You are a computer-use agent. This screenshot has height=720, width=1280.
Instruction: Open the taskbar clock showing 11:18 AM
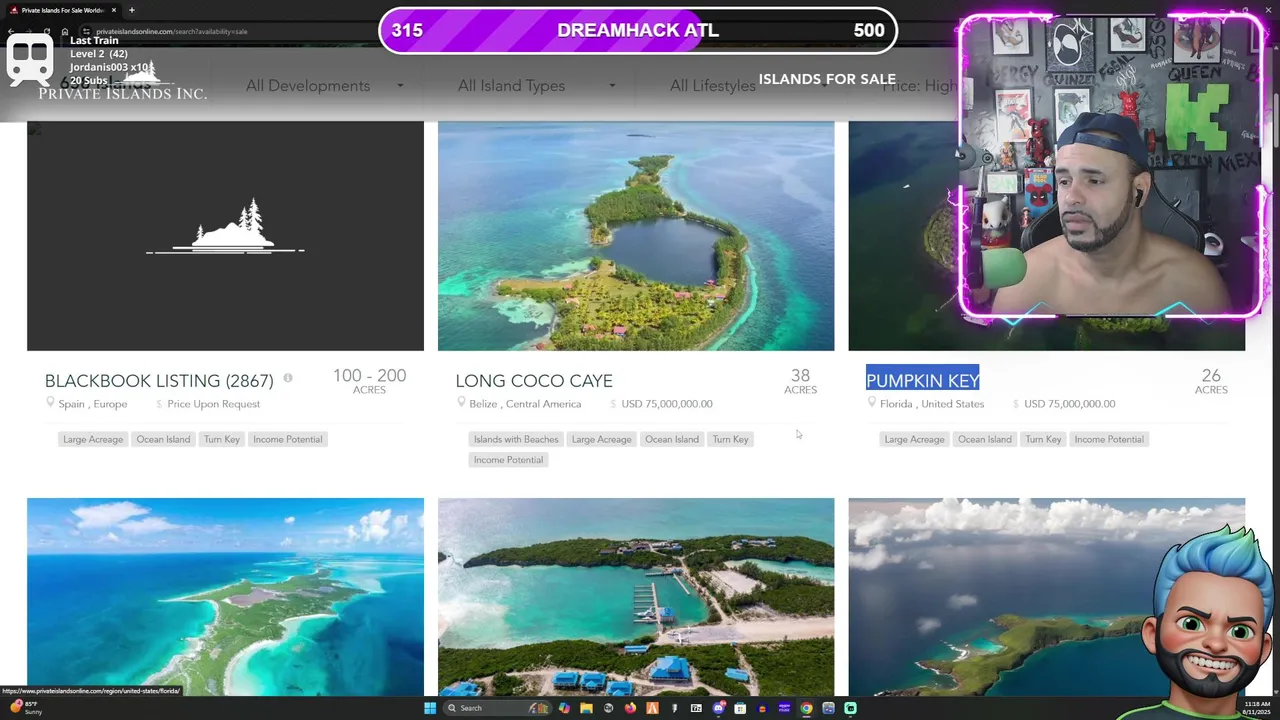click(x=1257, y=708)
